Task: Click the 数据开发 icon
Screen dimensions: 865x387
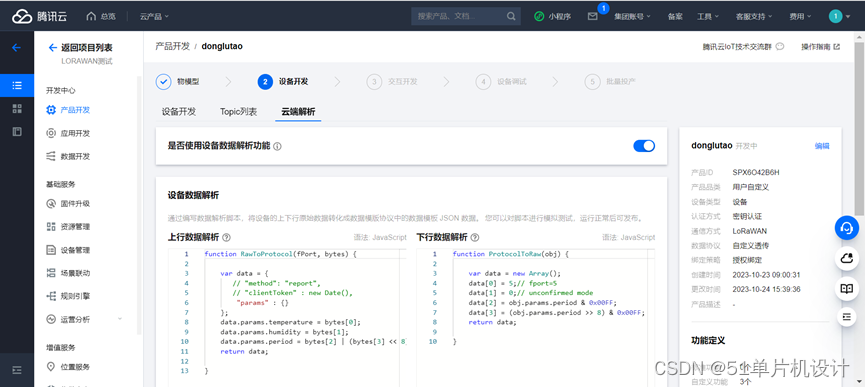Action: point(51,156)
